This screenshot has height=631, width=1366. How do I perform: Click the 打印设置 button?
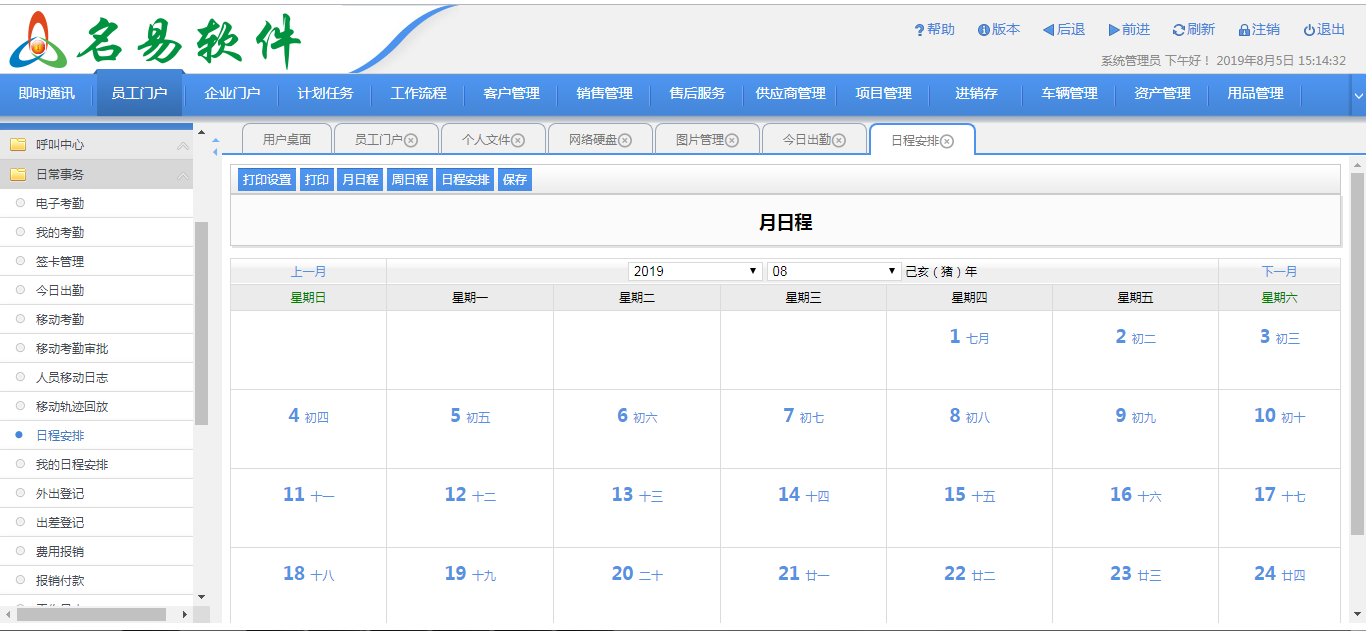tap(267, 180)
